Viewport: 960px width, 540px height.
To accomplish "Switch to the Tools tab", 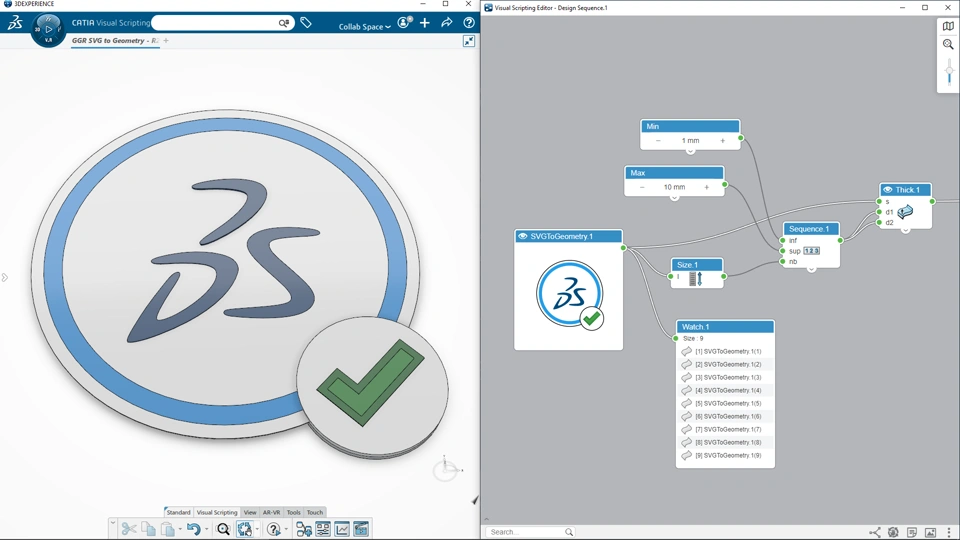I will click(294, 512).
